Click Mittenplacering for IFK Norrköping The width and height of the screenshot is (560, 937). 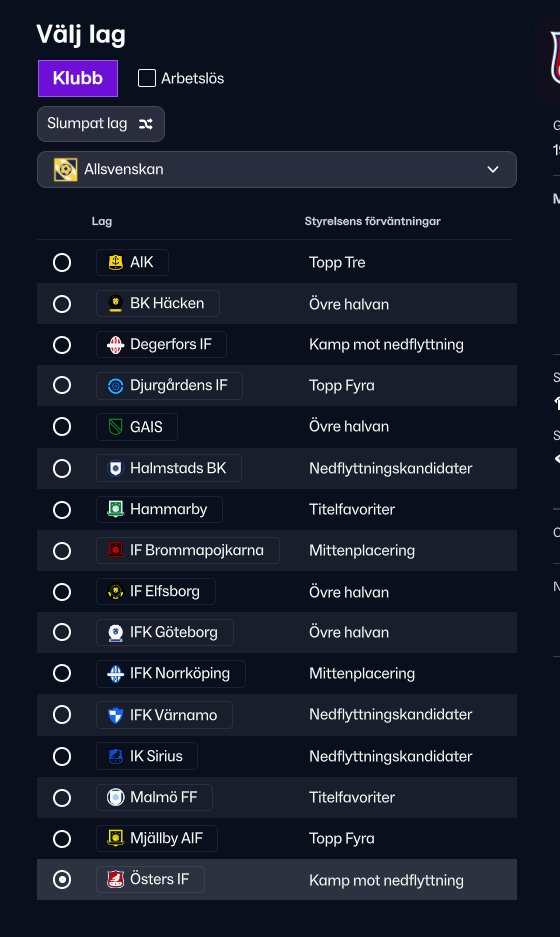(x=362, y=674)
